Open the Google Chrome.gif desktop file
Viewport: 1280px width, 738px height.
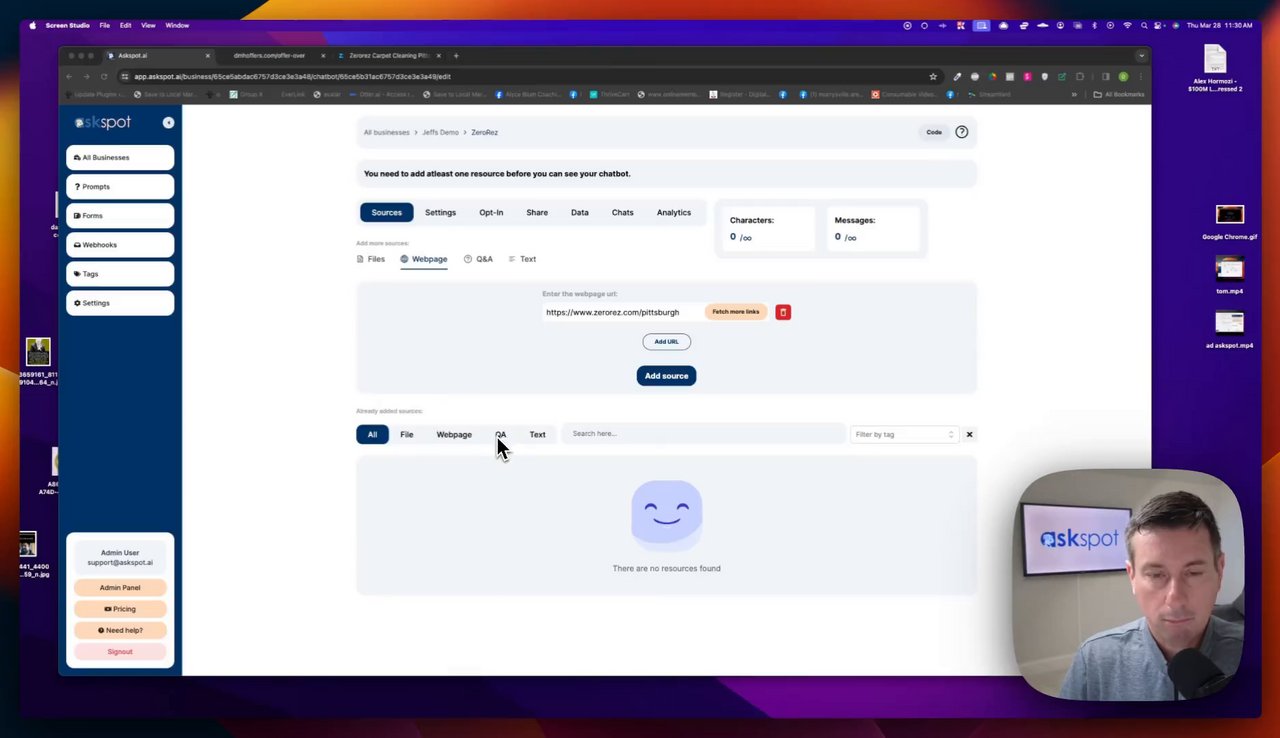coord(1230,223)
